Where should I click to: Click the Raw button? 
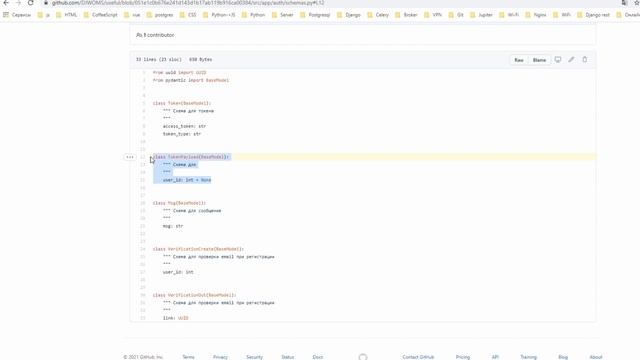tap(519, 60)
